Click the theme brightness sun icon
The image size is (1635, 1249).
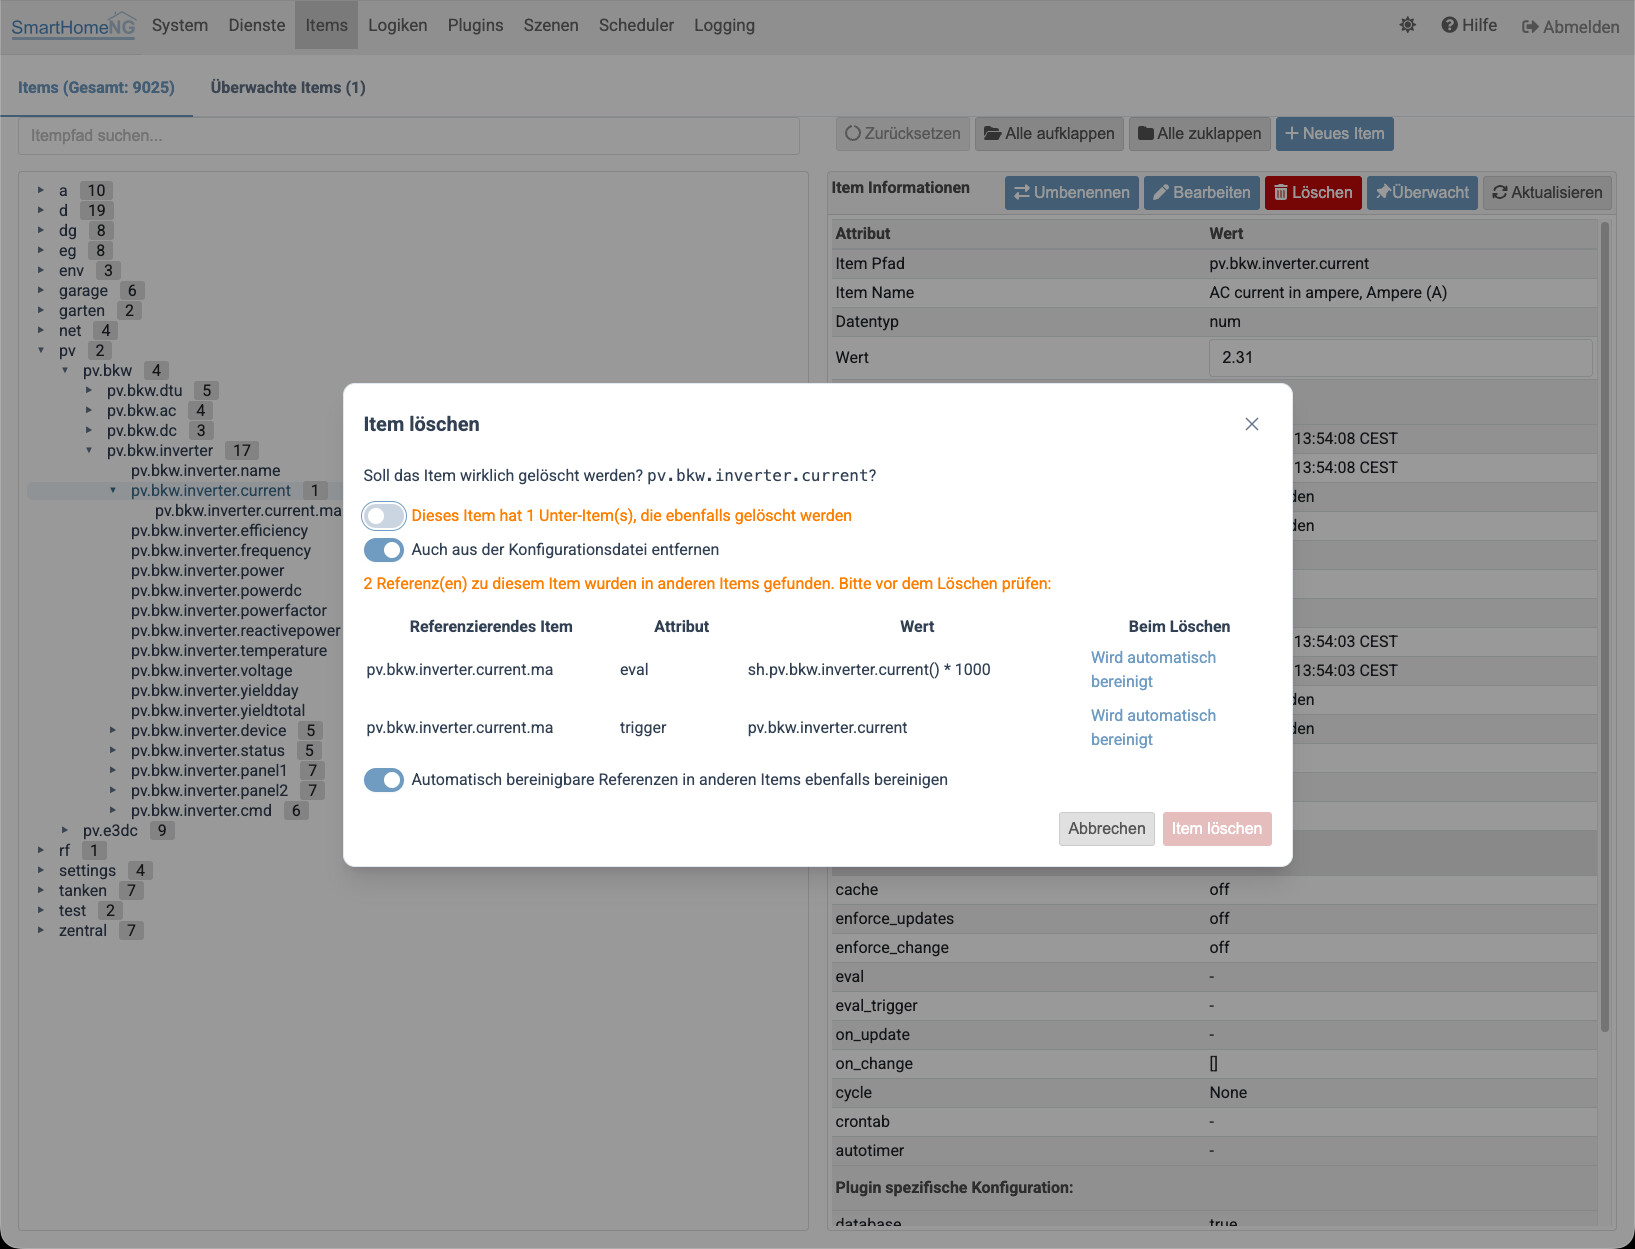pyautogui.click(x=1407, y=25)
